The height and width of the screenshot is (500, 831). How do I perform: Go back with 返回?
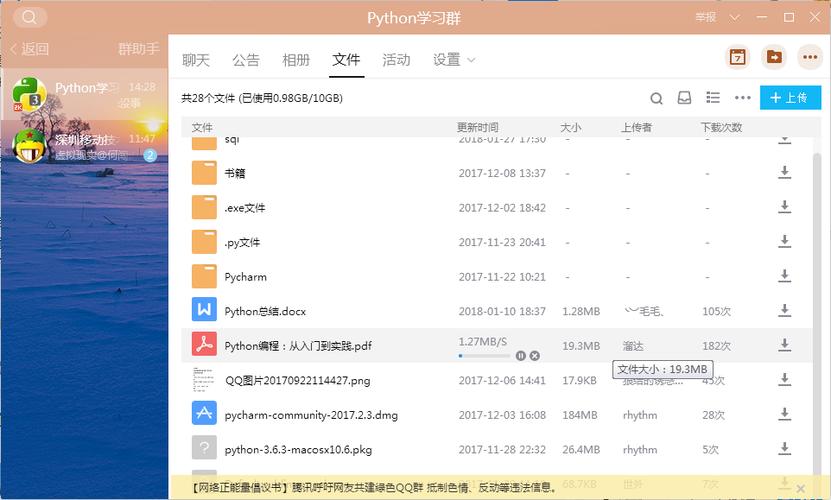(30, 49)
